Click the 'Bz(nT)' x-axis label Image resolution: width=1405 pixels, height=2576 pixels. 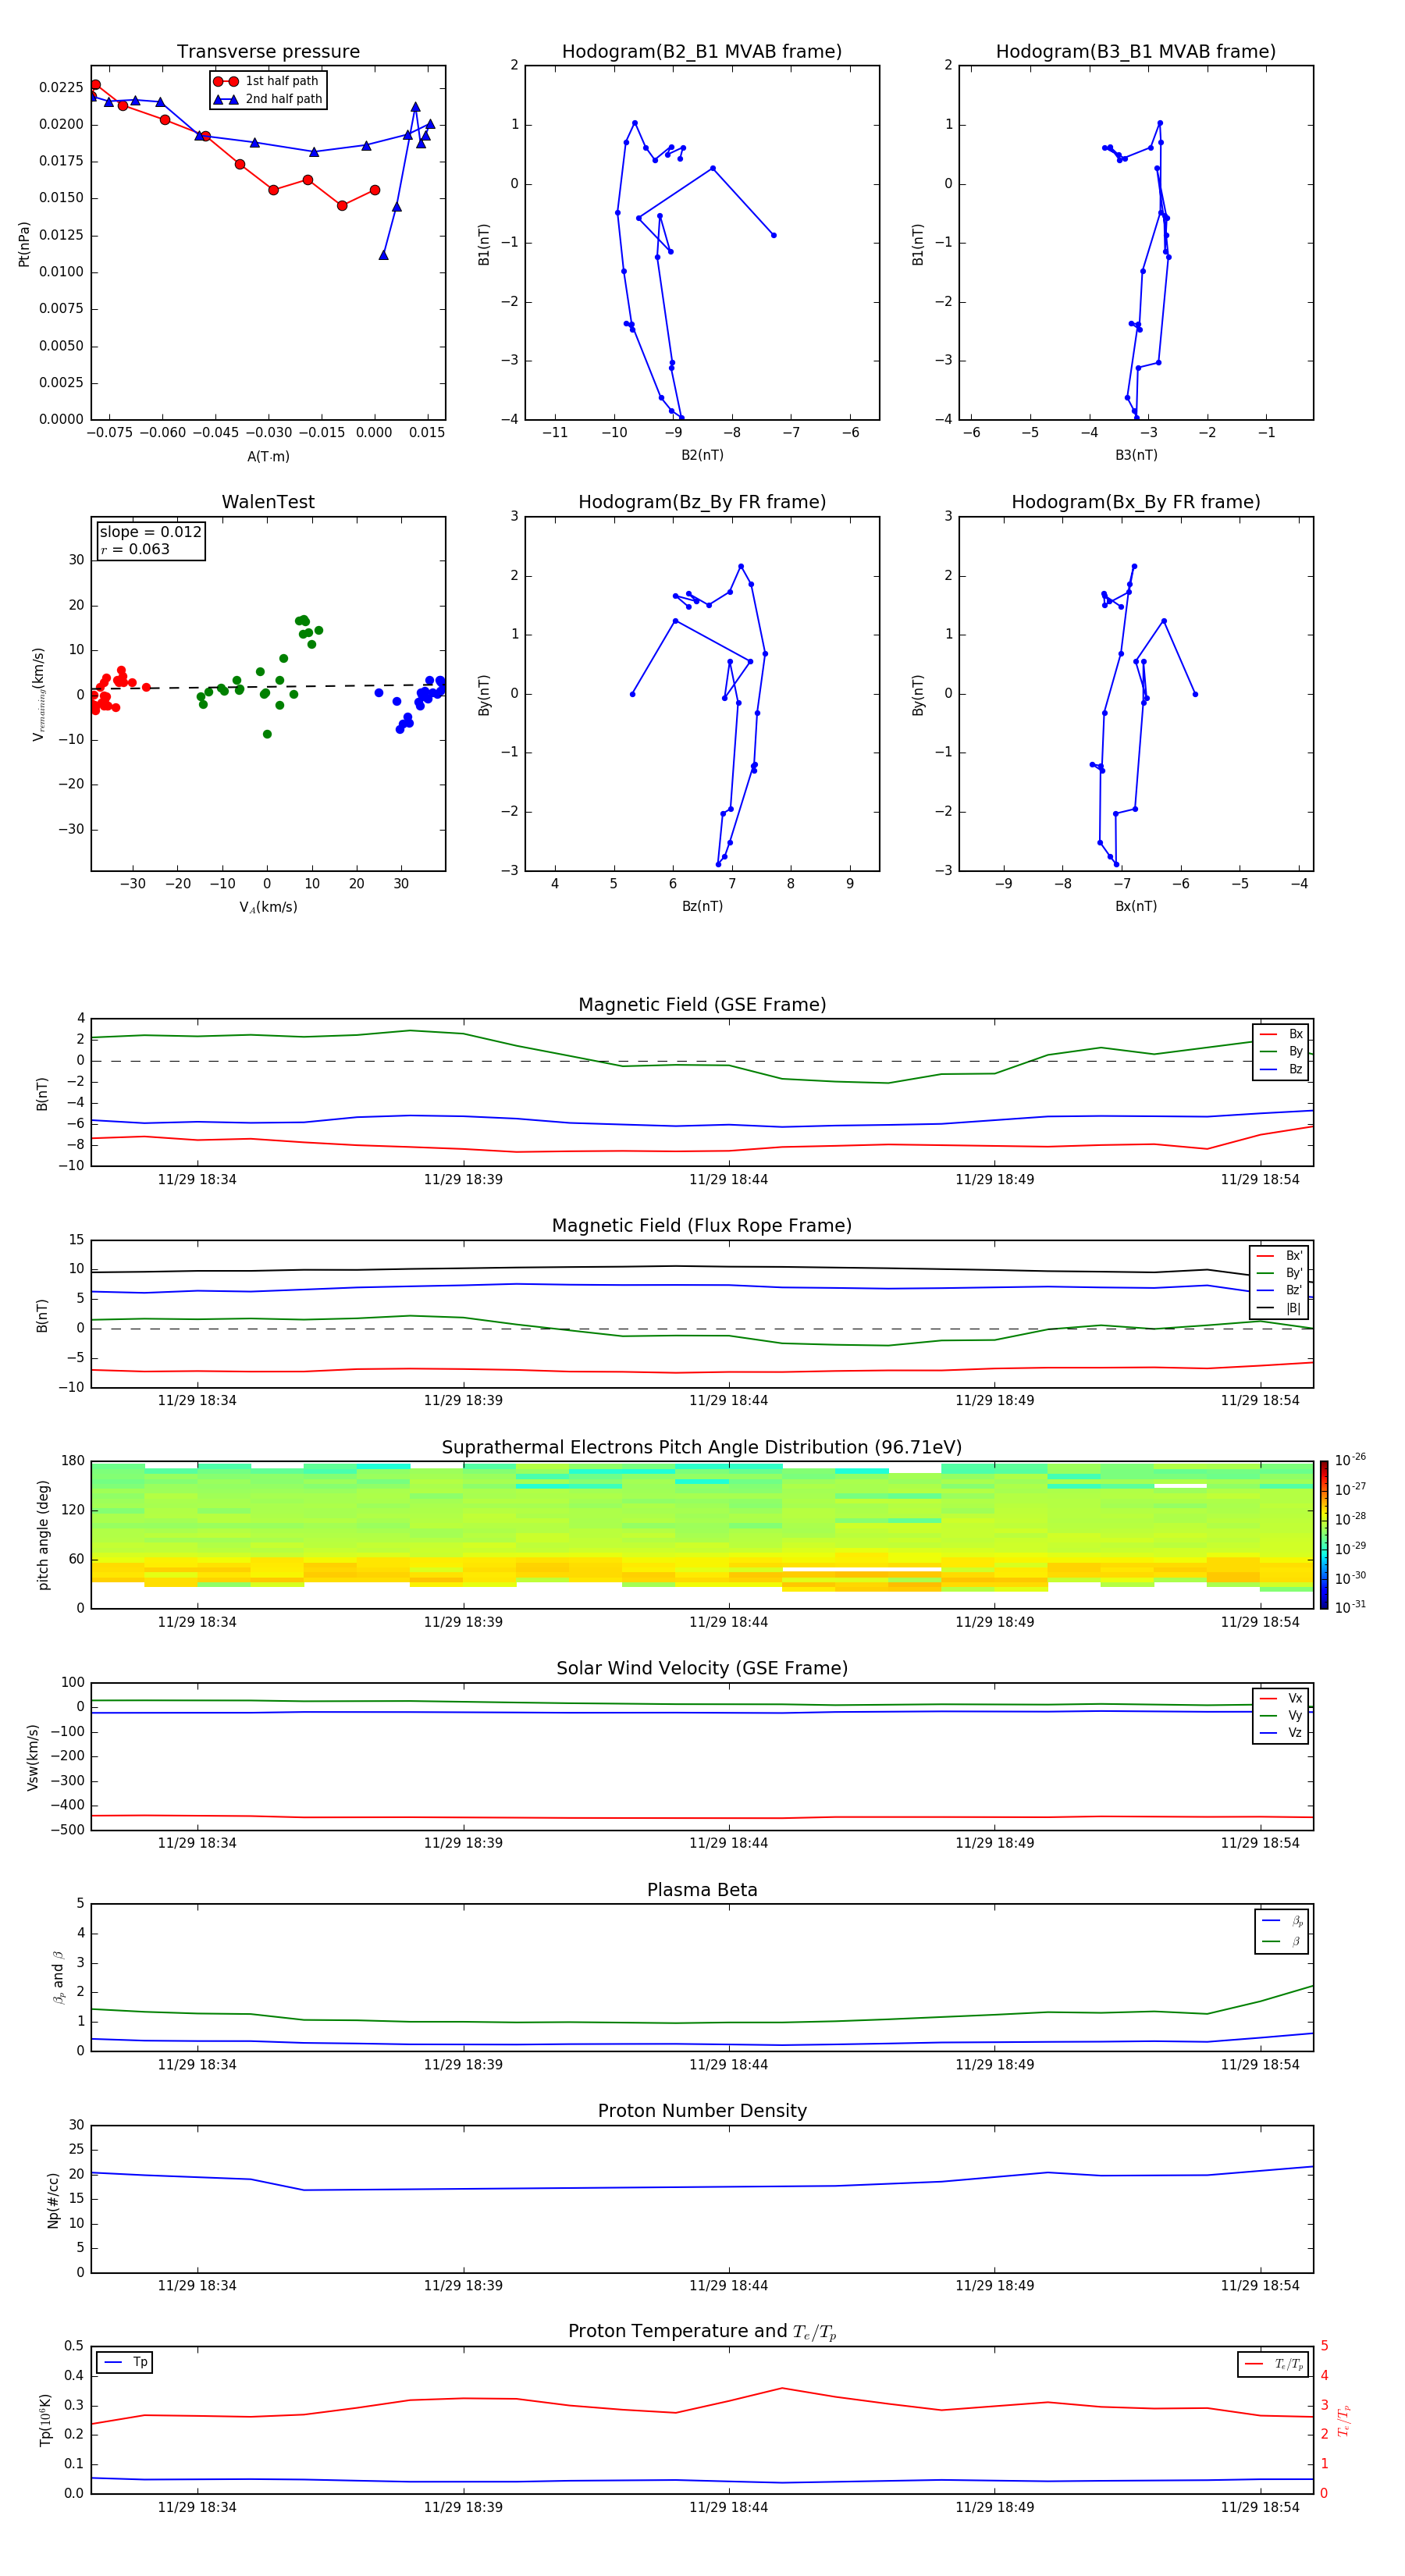[702, 907]
